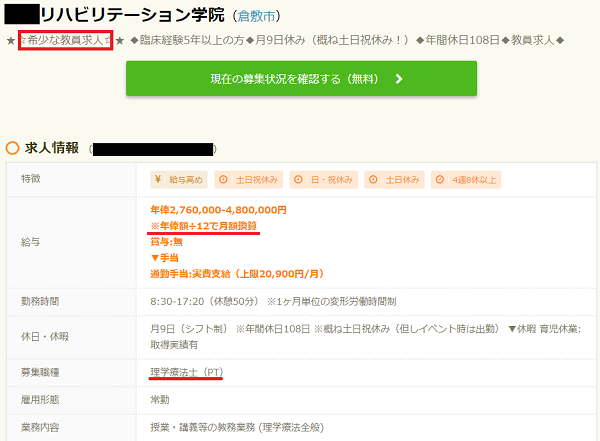600x441 pixels.
Task: Click the yen icon in 給与高め tag
Action: [159, 179]
